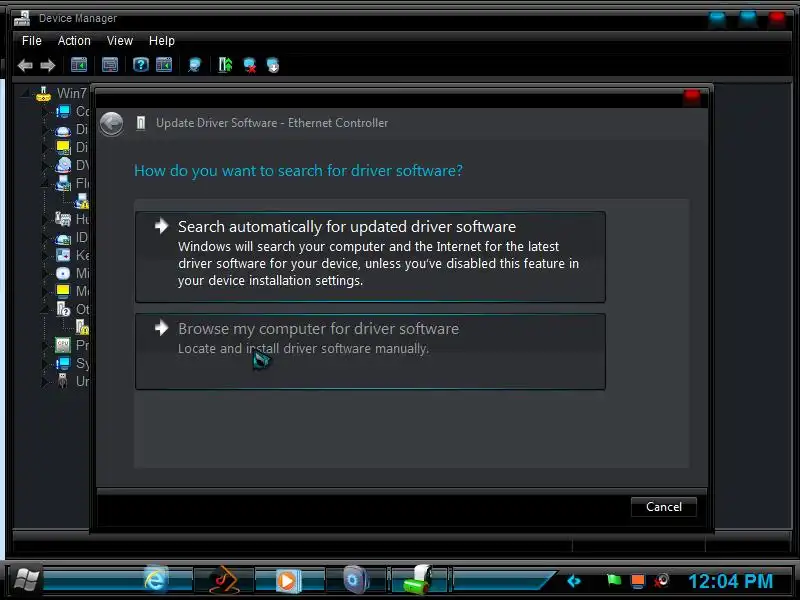Click the Device Manager taskbar button
The height and width of the screenshot is (600, 800).
click(x=418, y=581)
